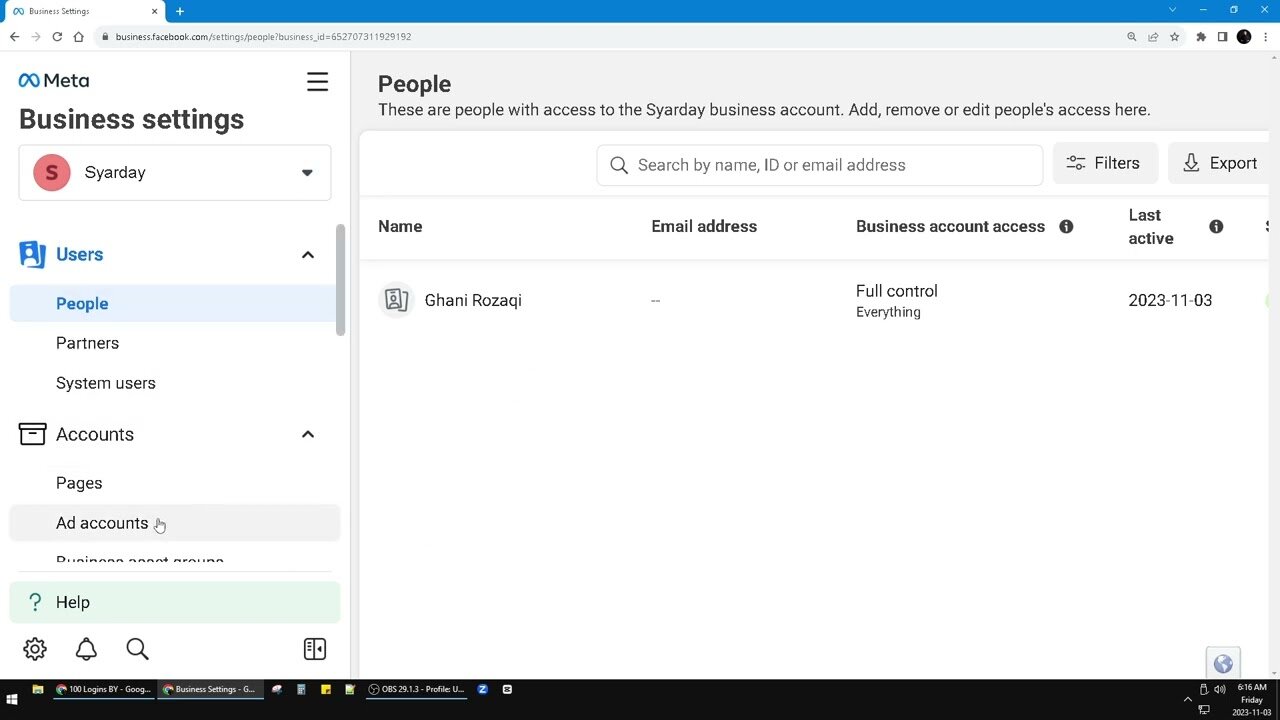Open OBS Studio from the taskbar
1280x720 pixels.
pos(417,689)
